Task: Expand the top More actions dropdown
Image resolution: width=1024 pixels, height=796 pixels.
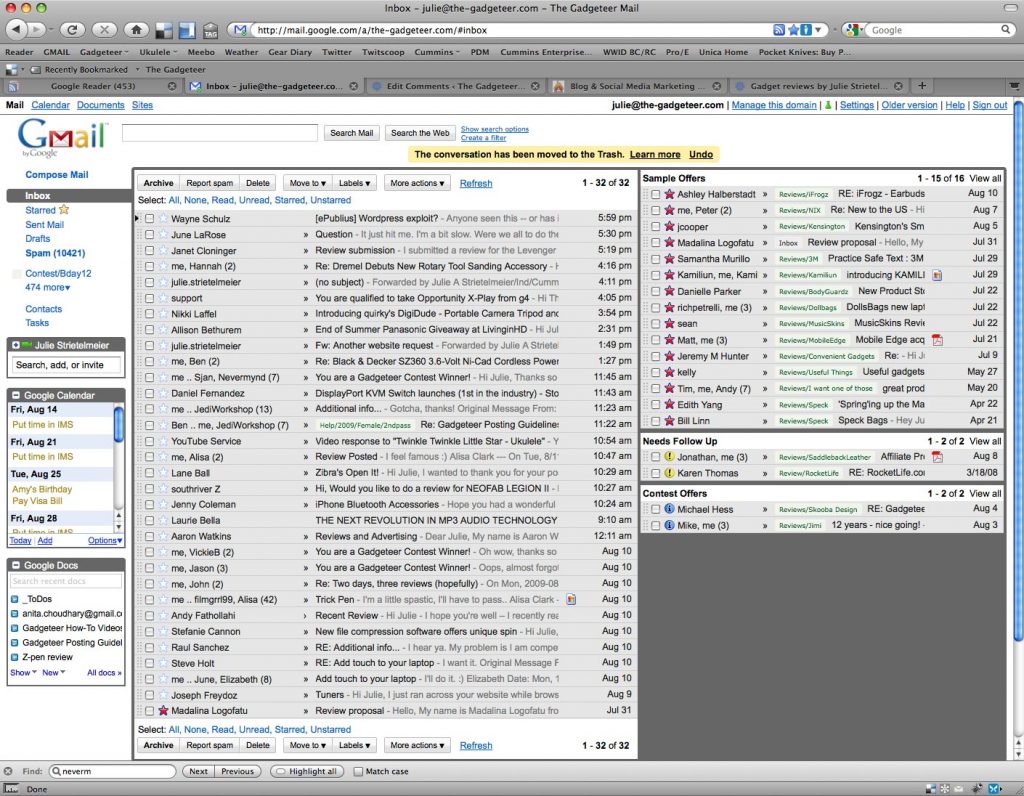Action: click(417, 183)
